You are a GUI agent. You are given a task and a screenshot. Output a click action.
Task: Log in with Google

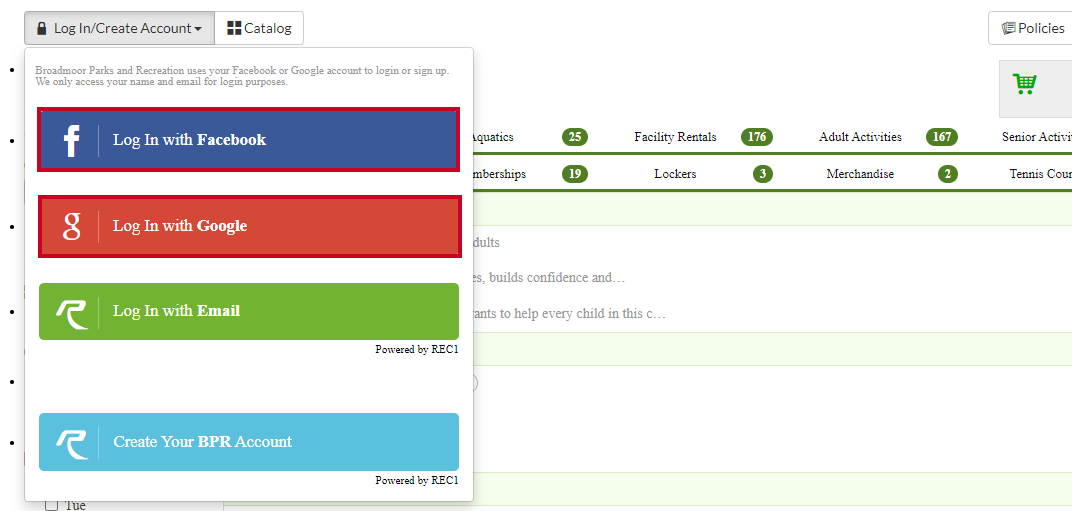[x=249, y=226]
